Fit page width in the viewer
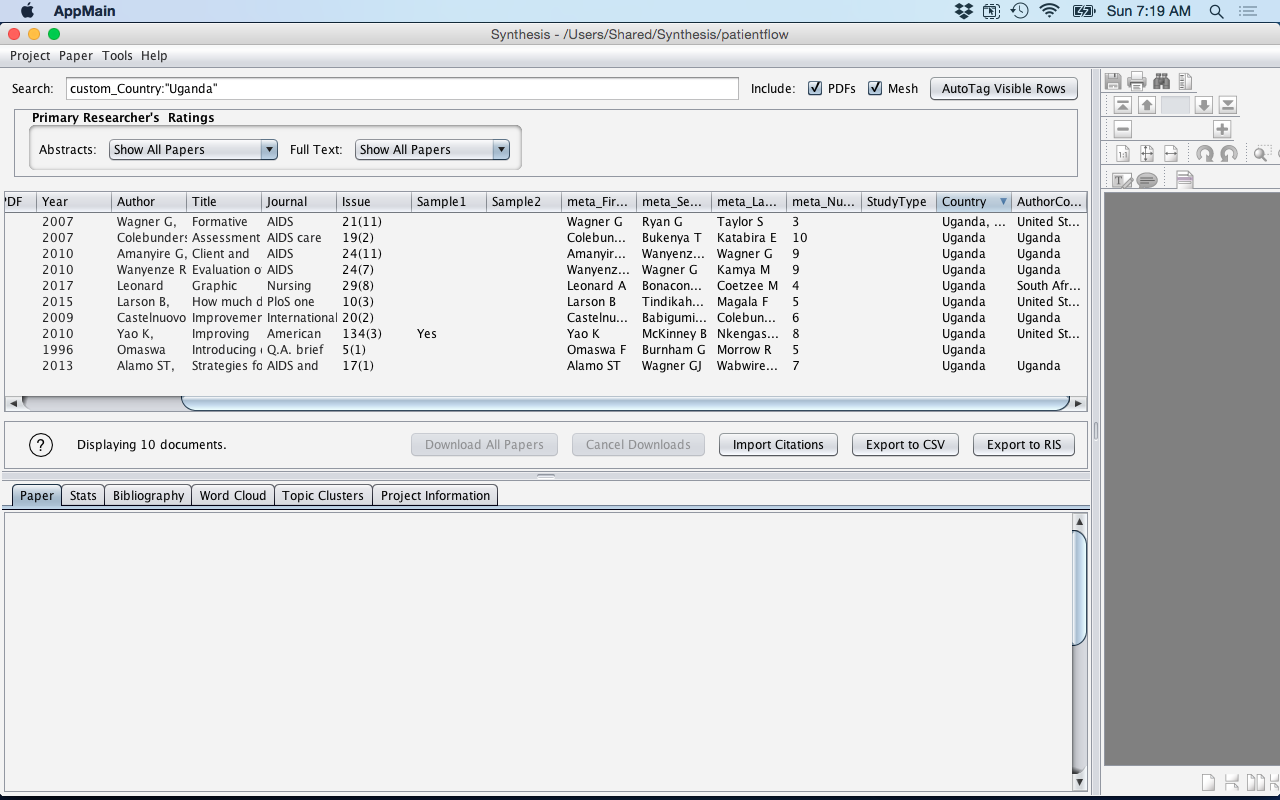The height and width of the screenshot is (800, 1280). 1171,154
